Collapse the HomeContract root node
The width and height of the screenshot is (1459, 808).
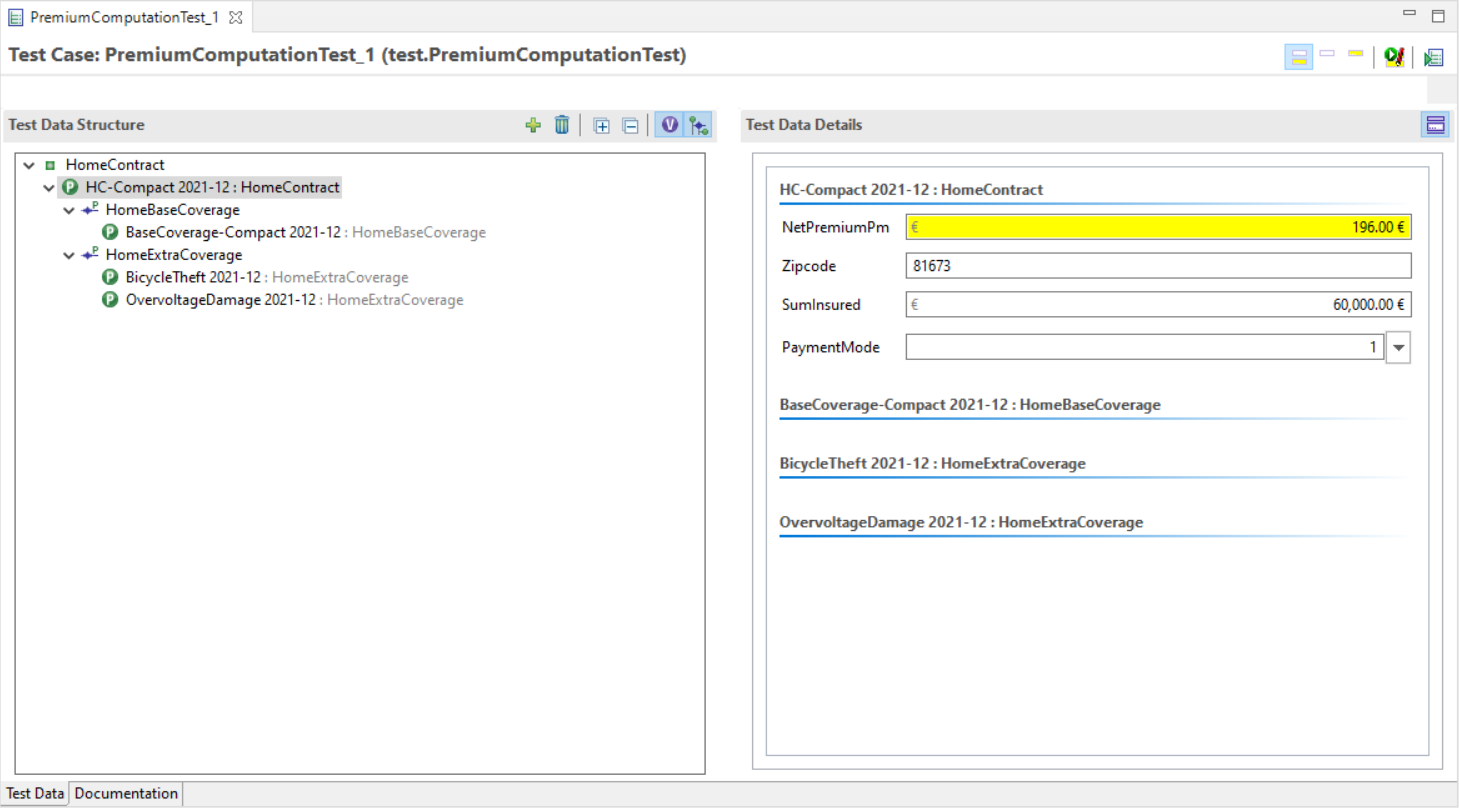coord(27,164)
